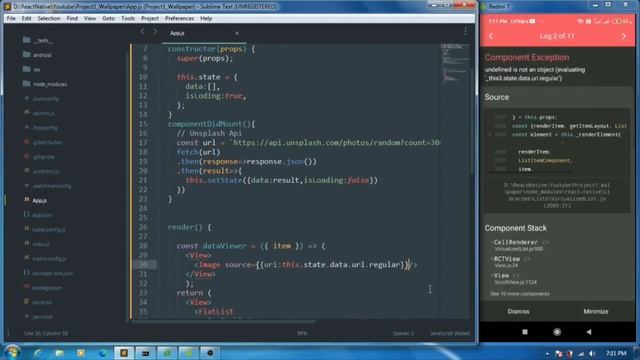Open the Spaces: 2 indentation selector
This screenshot has height=360, width=640.
[x=403, y=333]
